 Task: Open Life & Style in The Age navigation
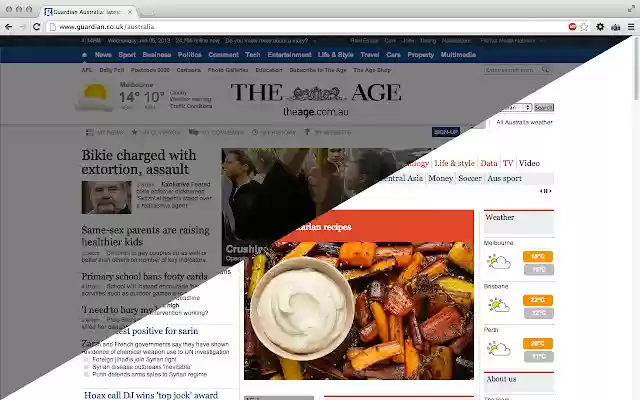click(336, 55)
